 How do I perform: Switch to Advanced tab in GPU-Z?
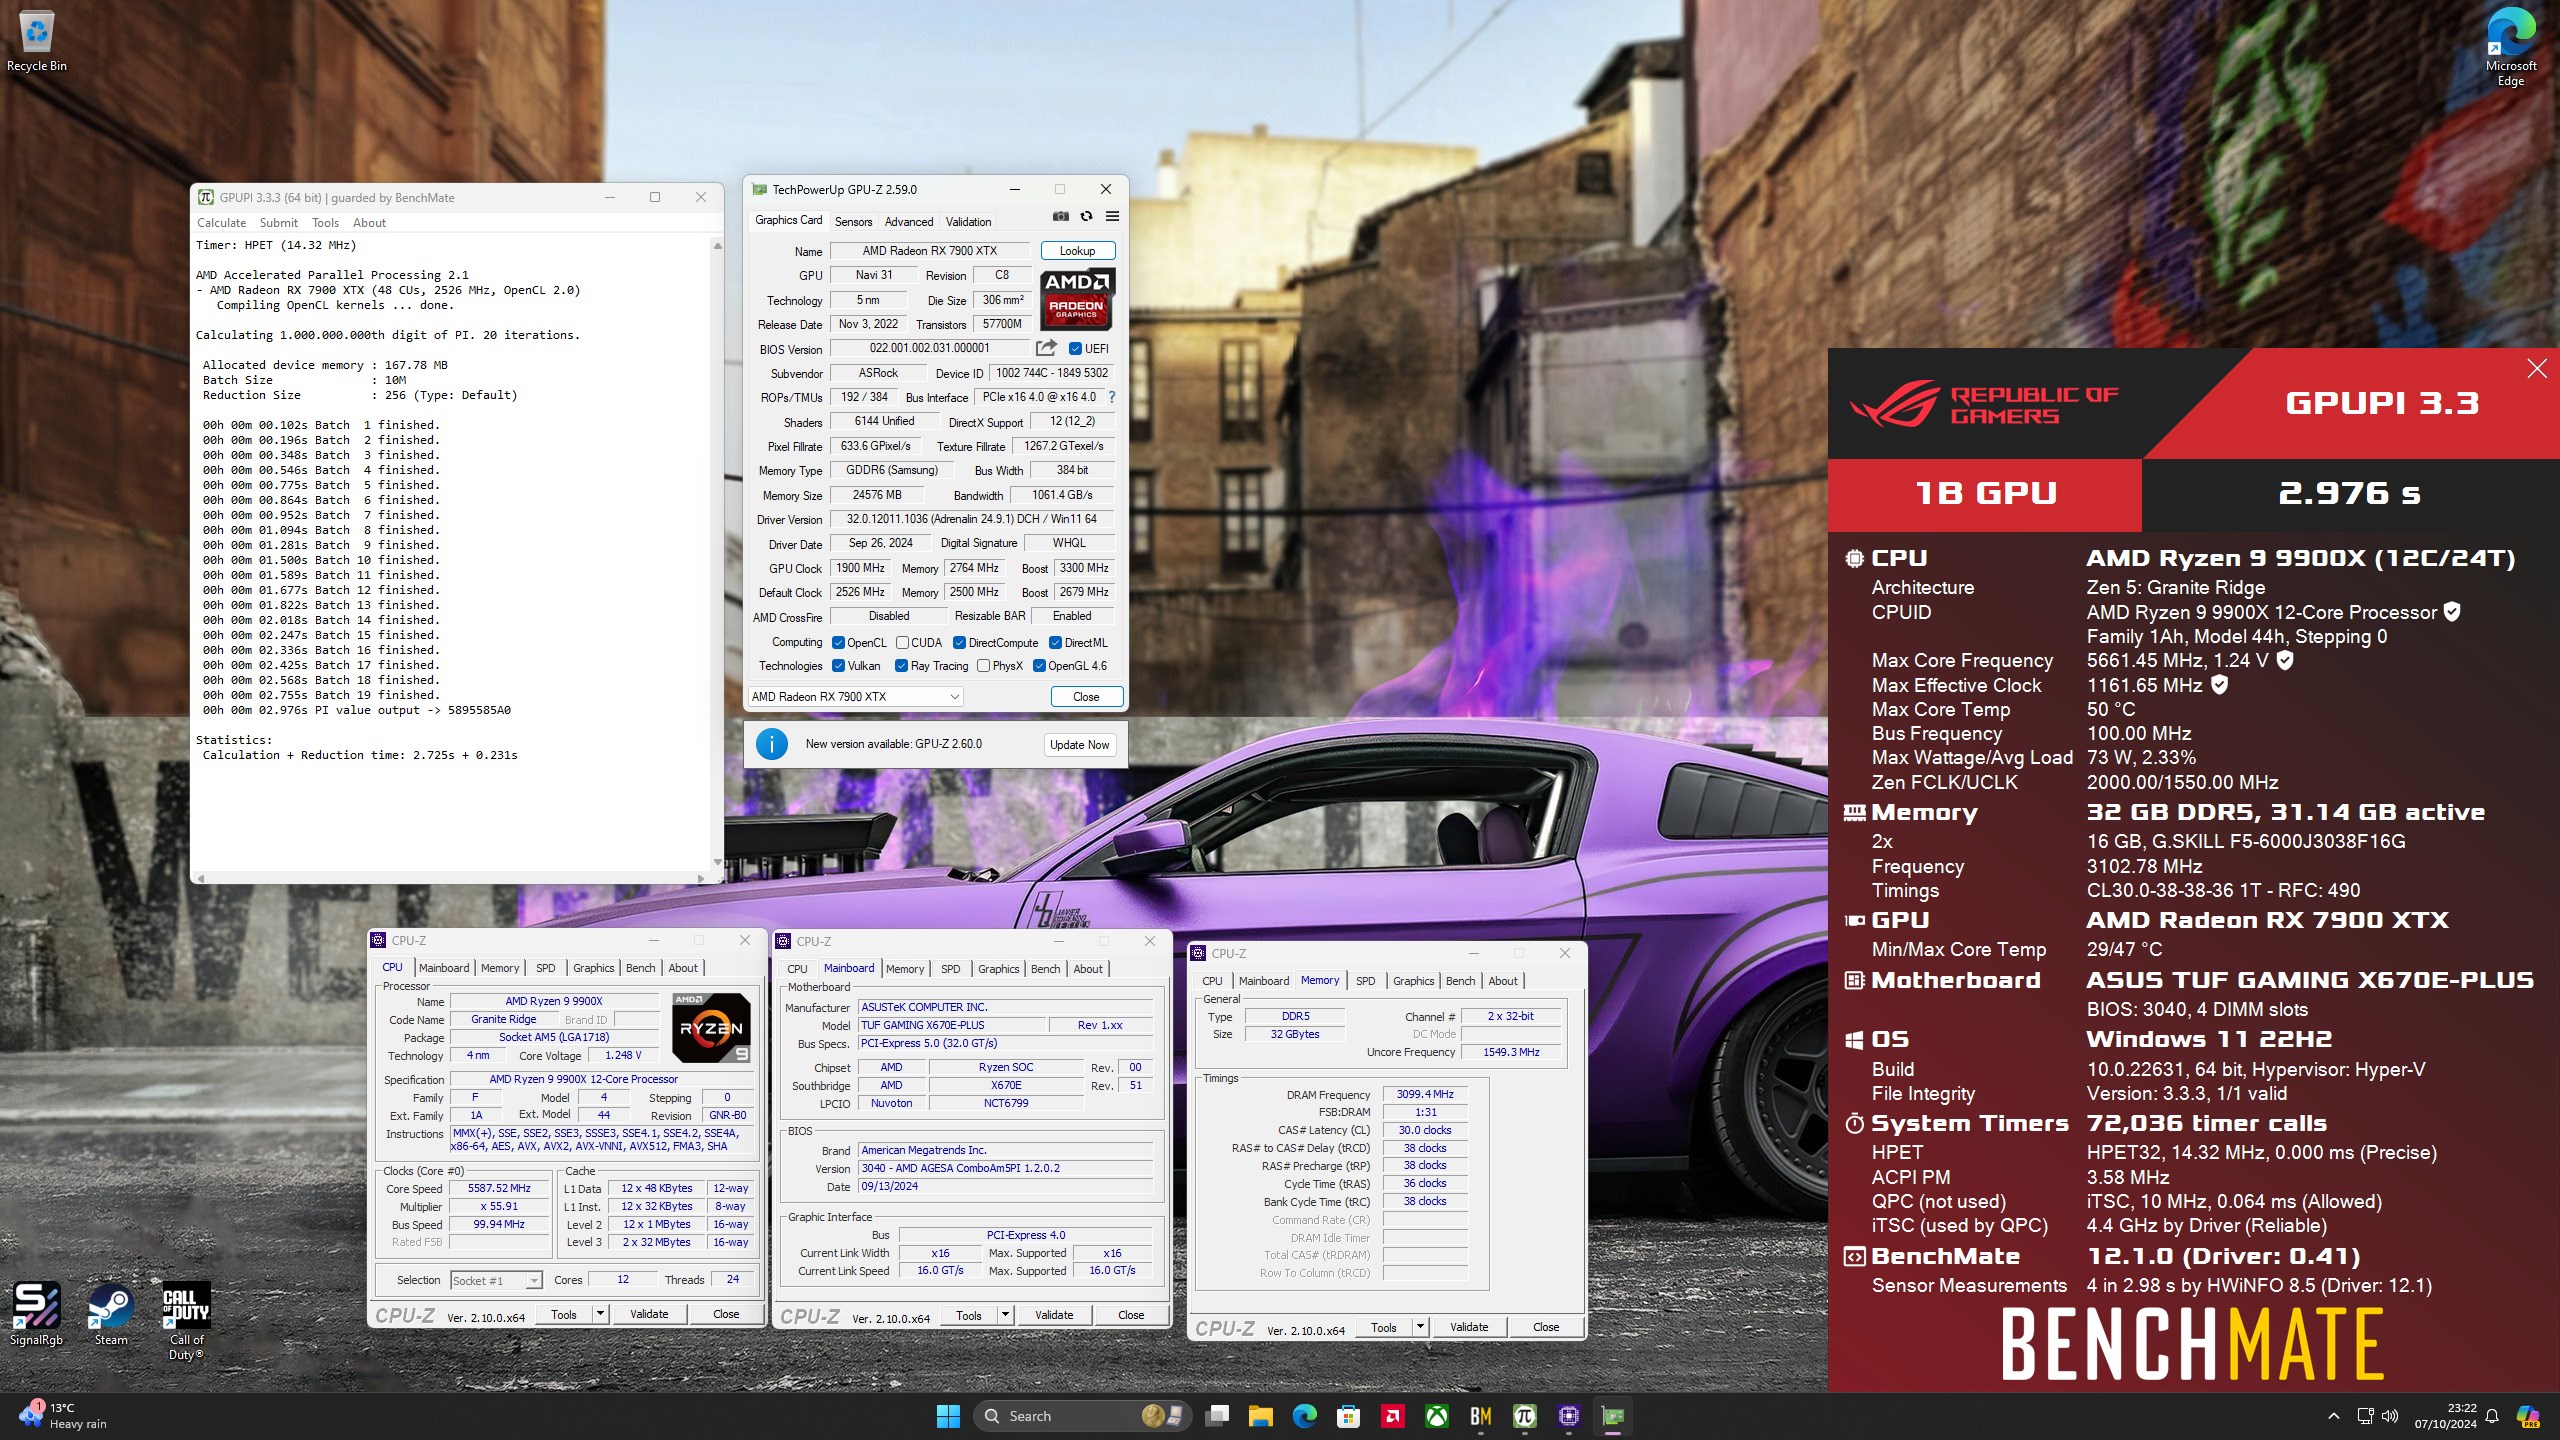click(909, 222)
